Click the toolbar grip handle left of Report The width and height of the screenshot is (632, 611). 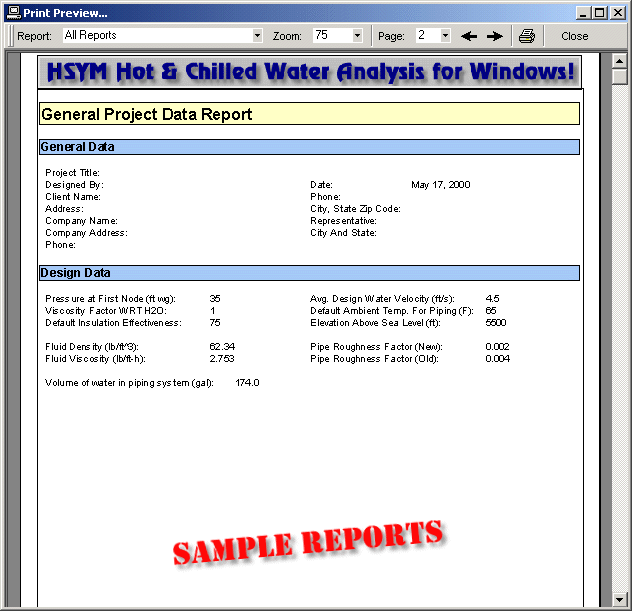(10, 36)
